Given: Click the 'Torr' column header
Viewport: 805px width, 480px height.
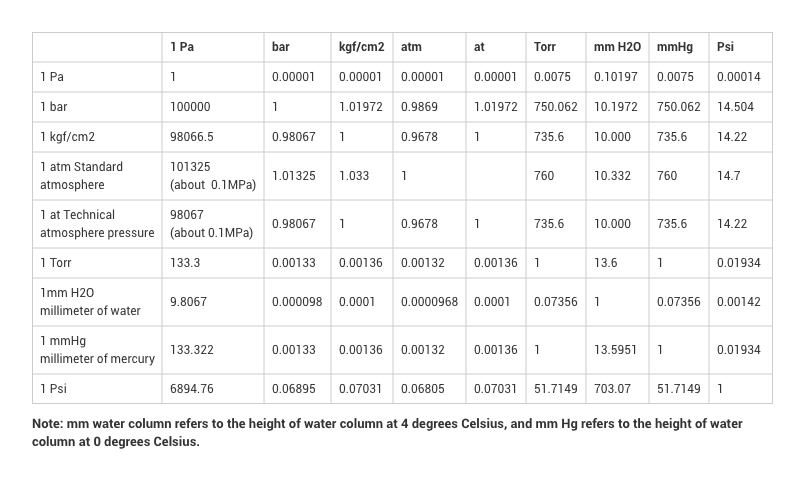Looking at the screenshot, I should 545,47.
